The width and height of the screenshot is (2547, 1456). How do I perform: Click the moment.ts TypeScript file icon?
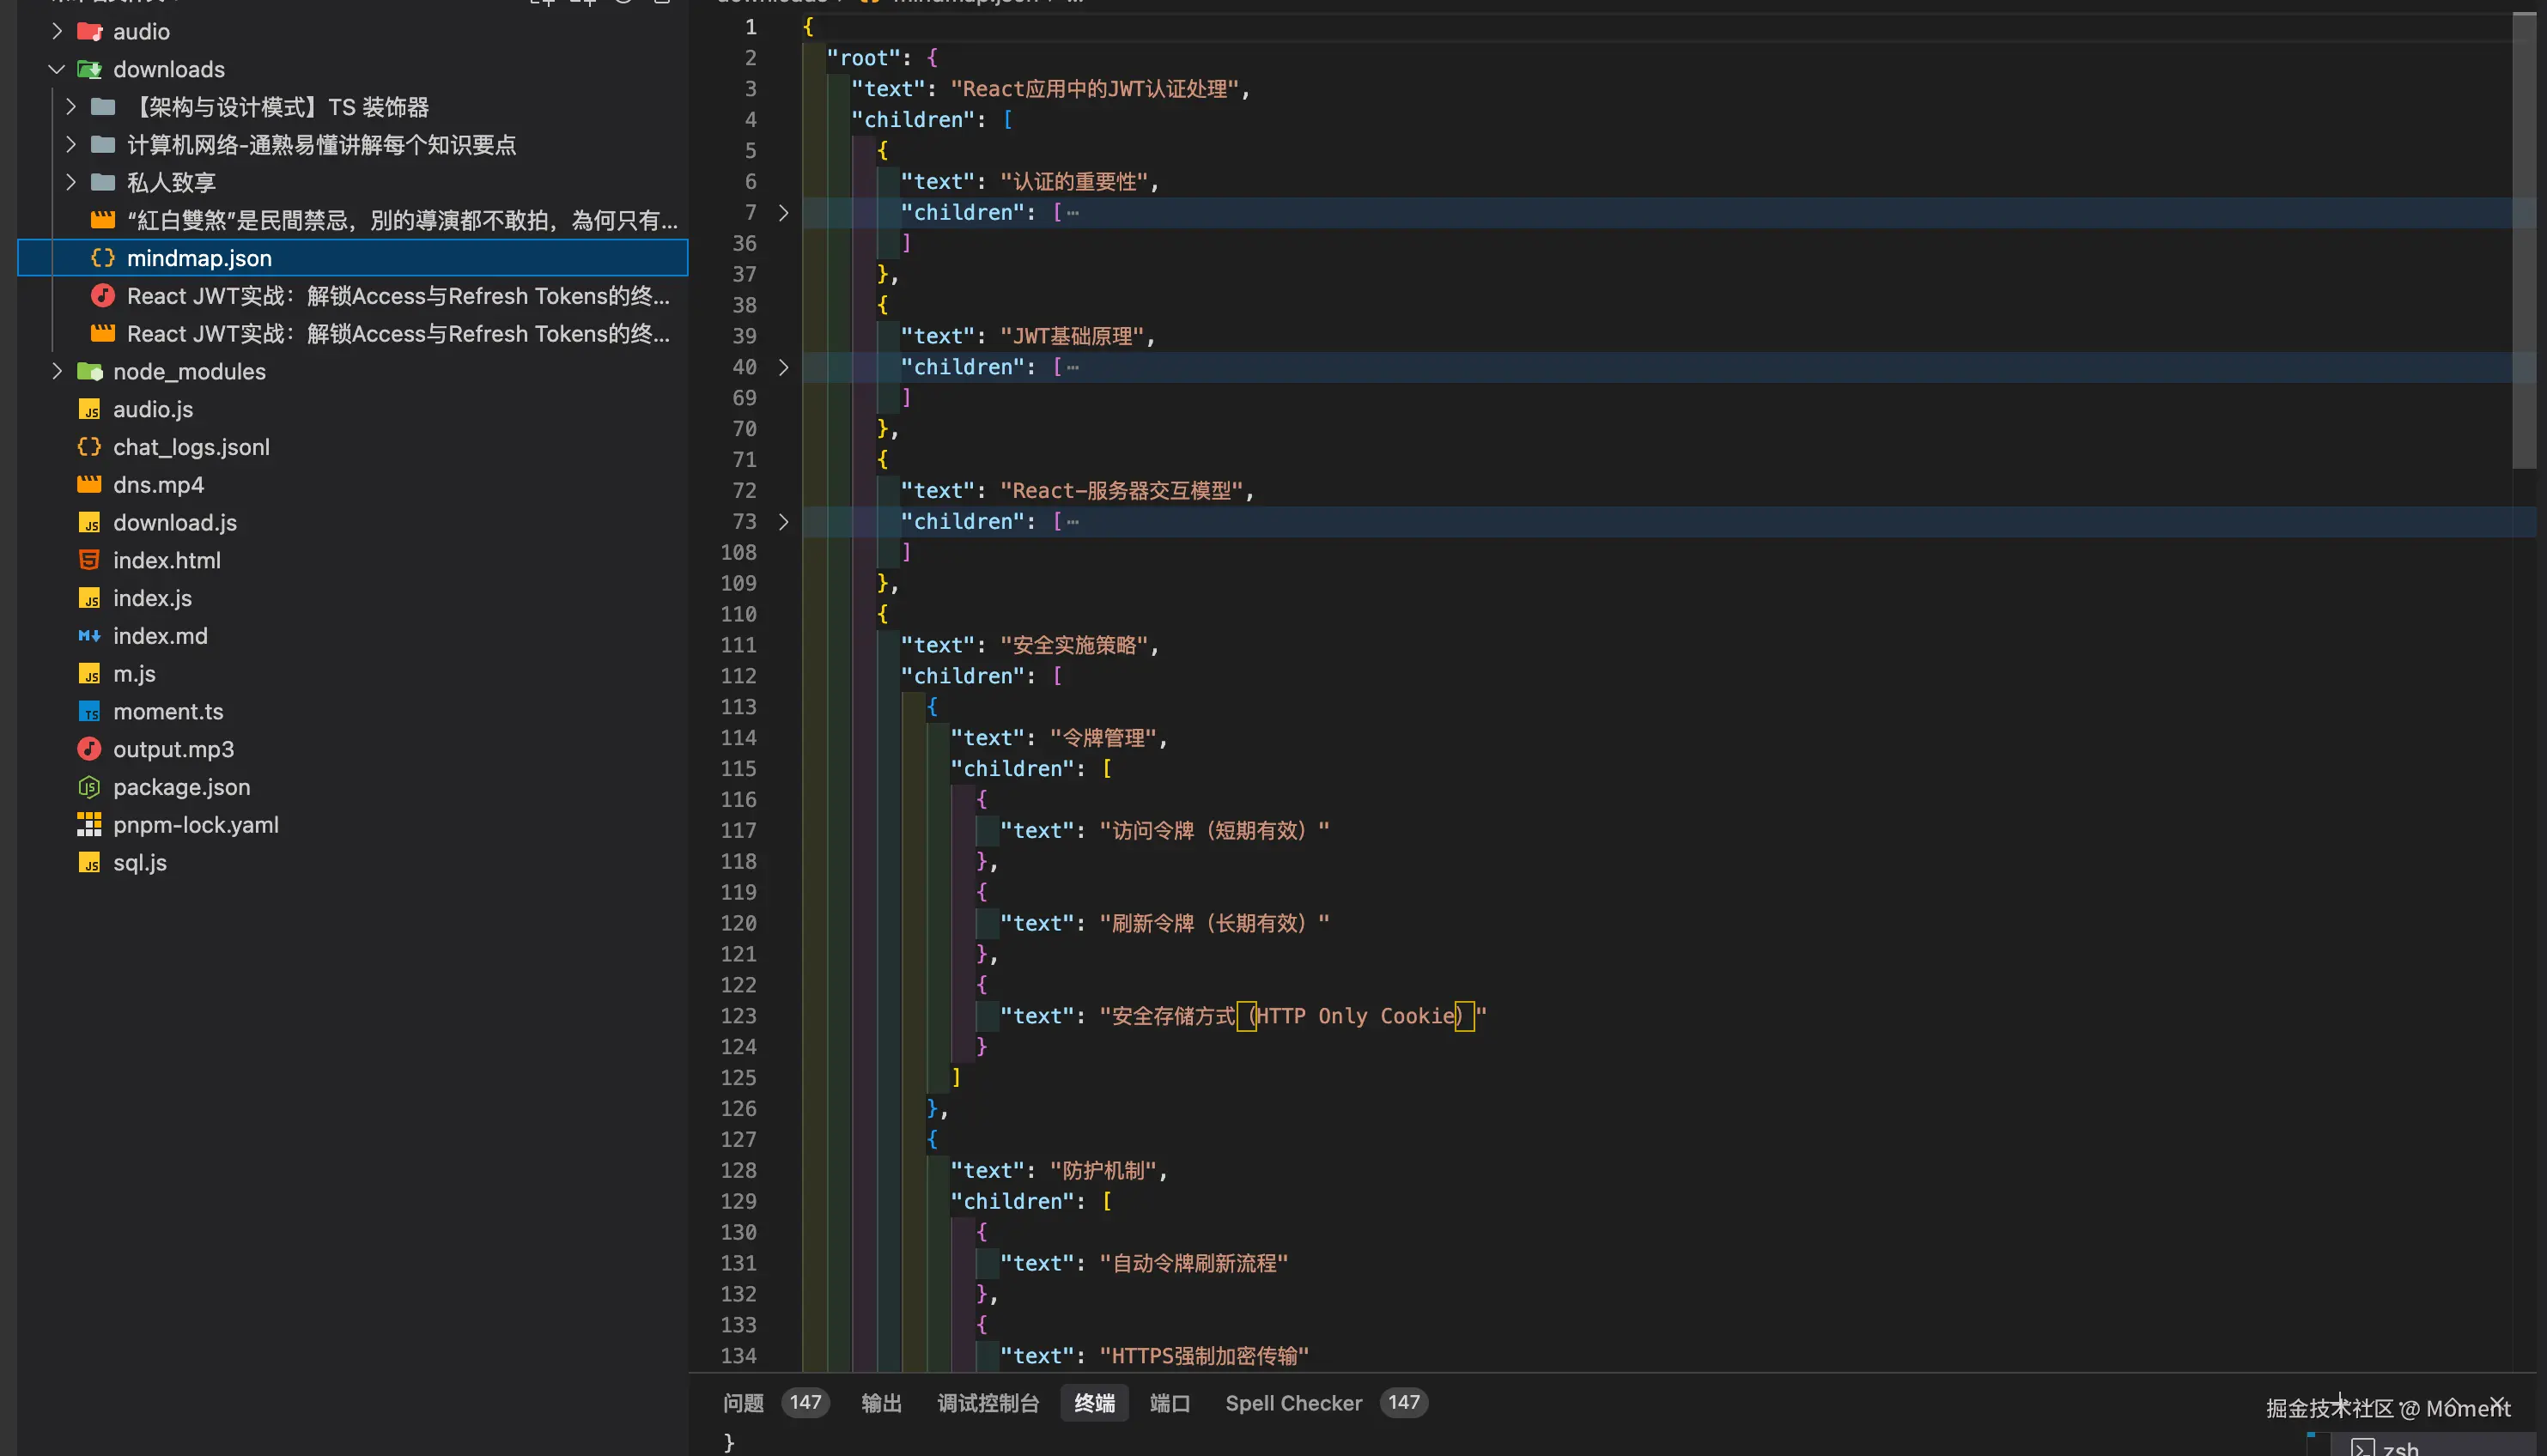(x=89, y=711)
